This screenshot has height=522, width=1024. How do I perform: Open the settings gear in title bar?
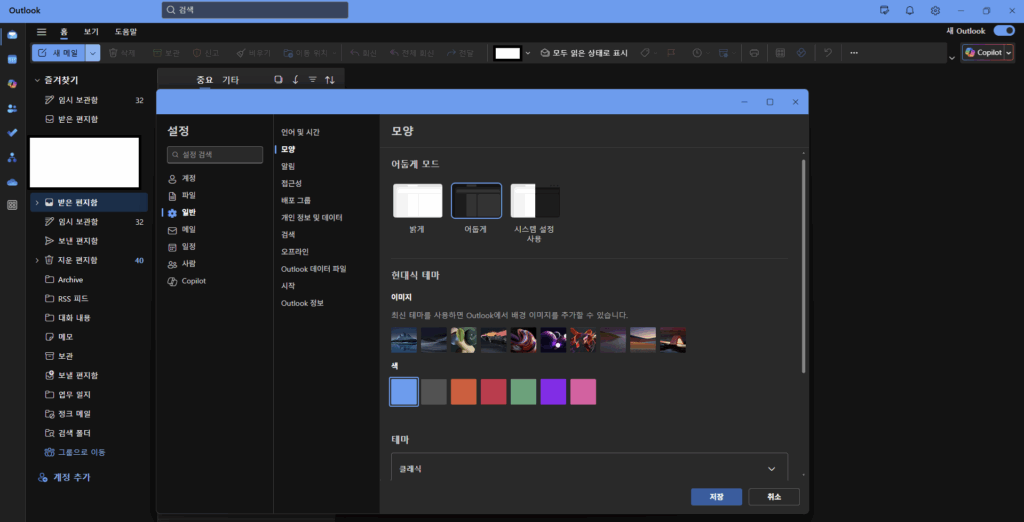click(935, 10)
